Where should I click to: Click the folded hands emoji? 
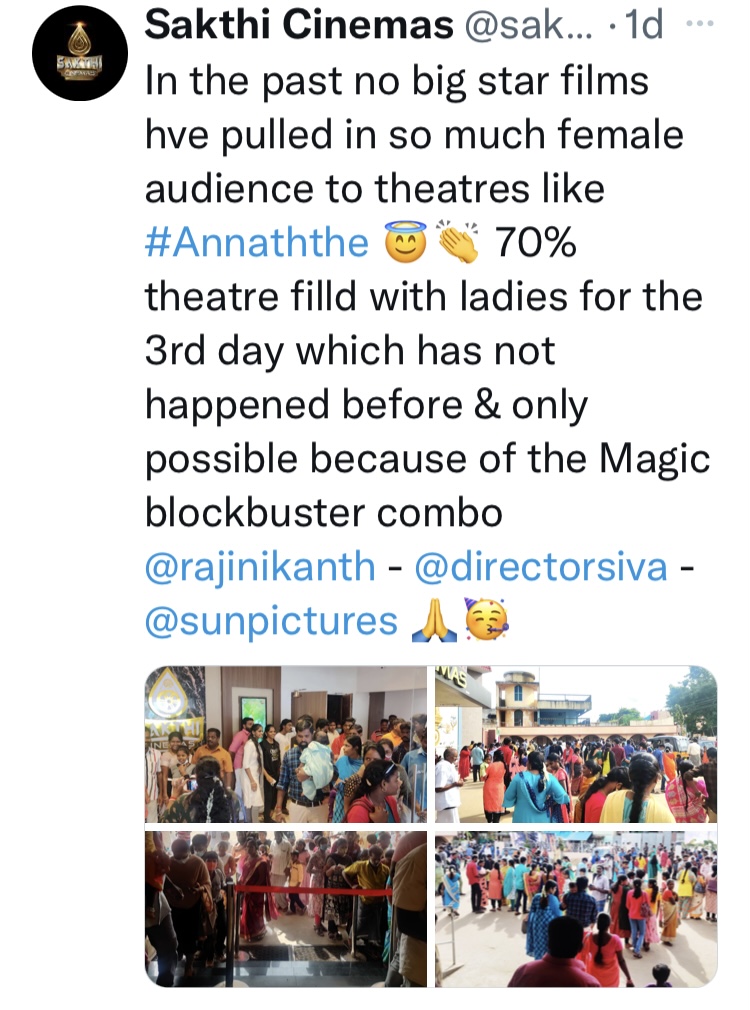(x=434, y=621)
